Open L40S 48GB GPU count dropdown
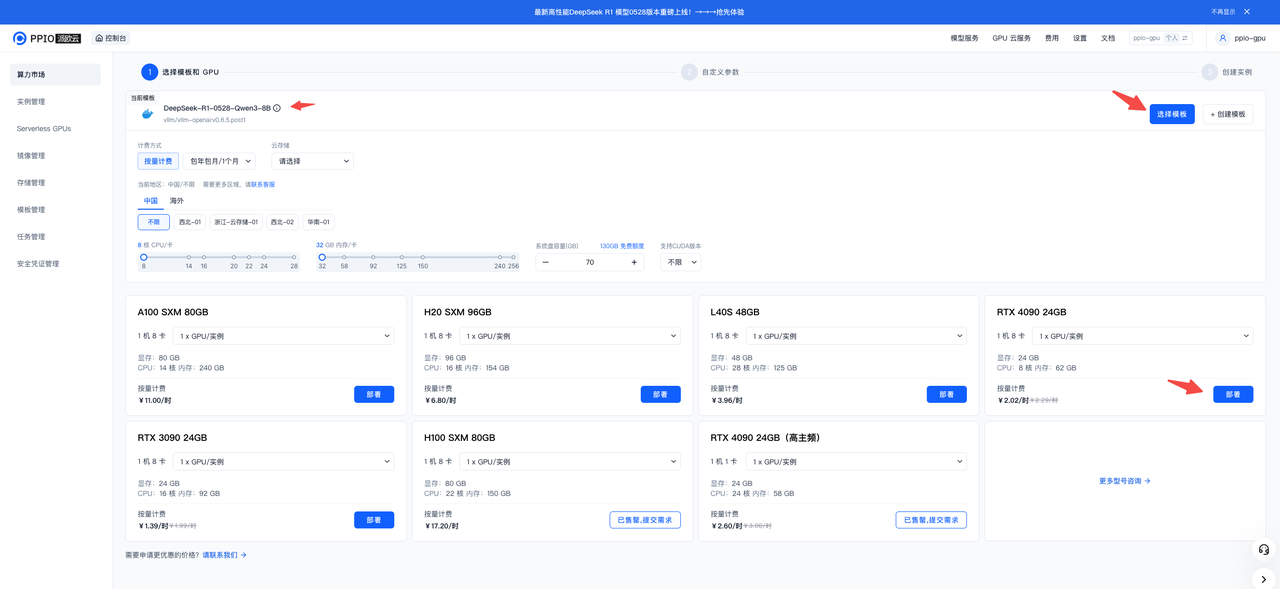This screenshot has width=1280, height=589. coord(857,336)
